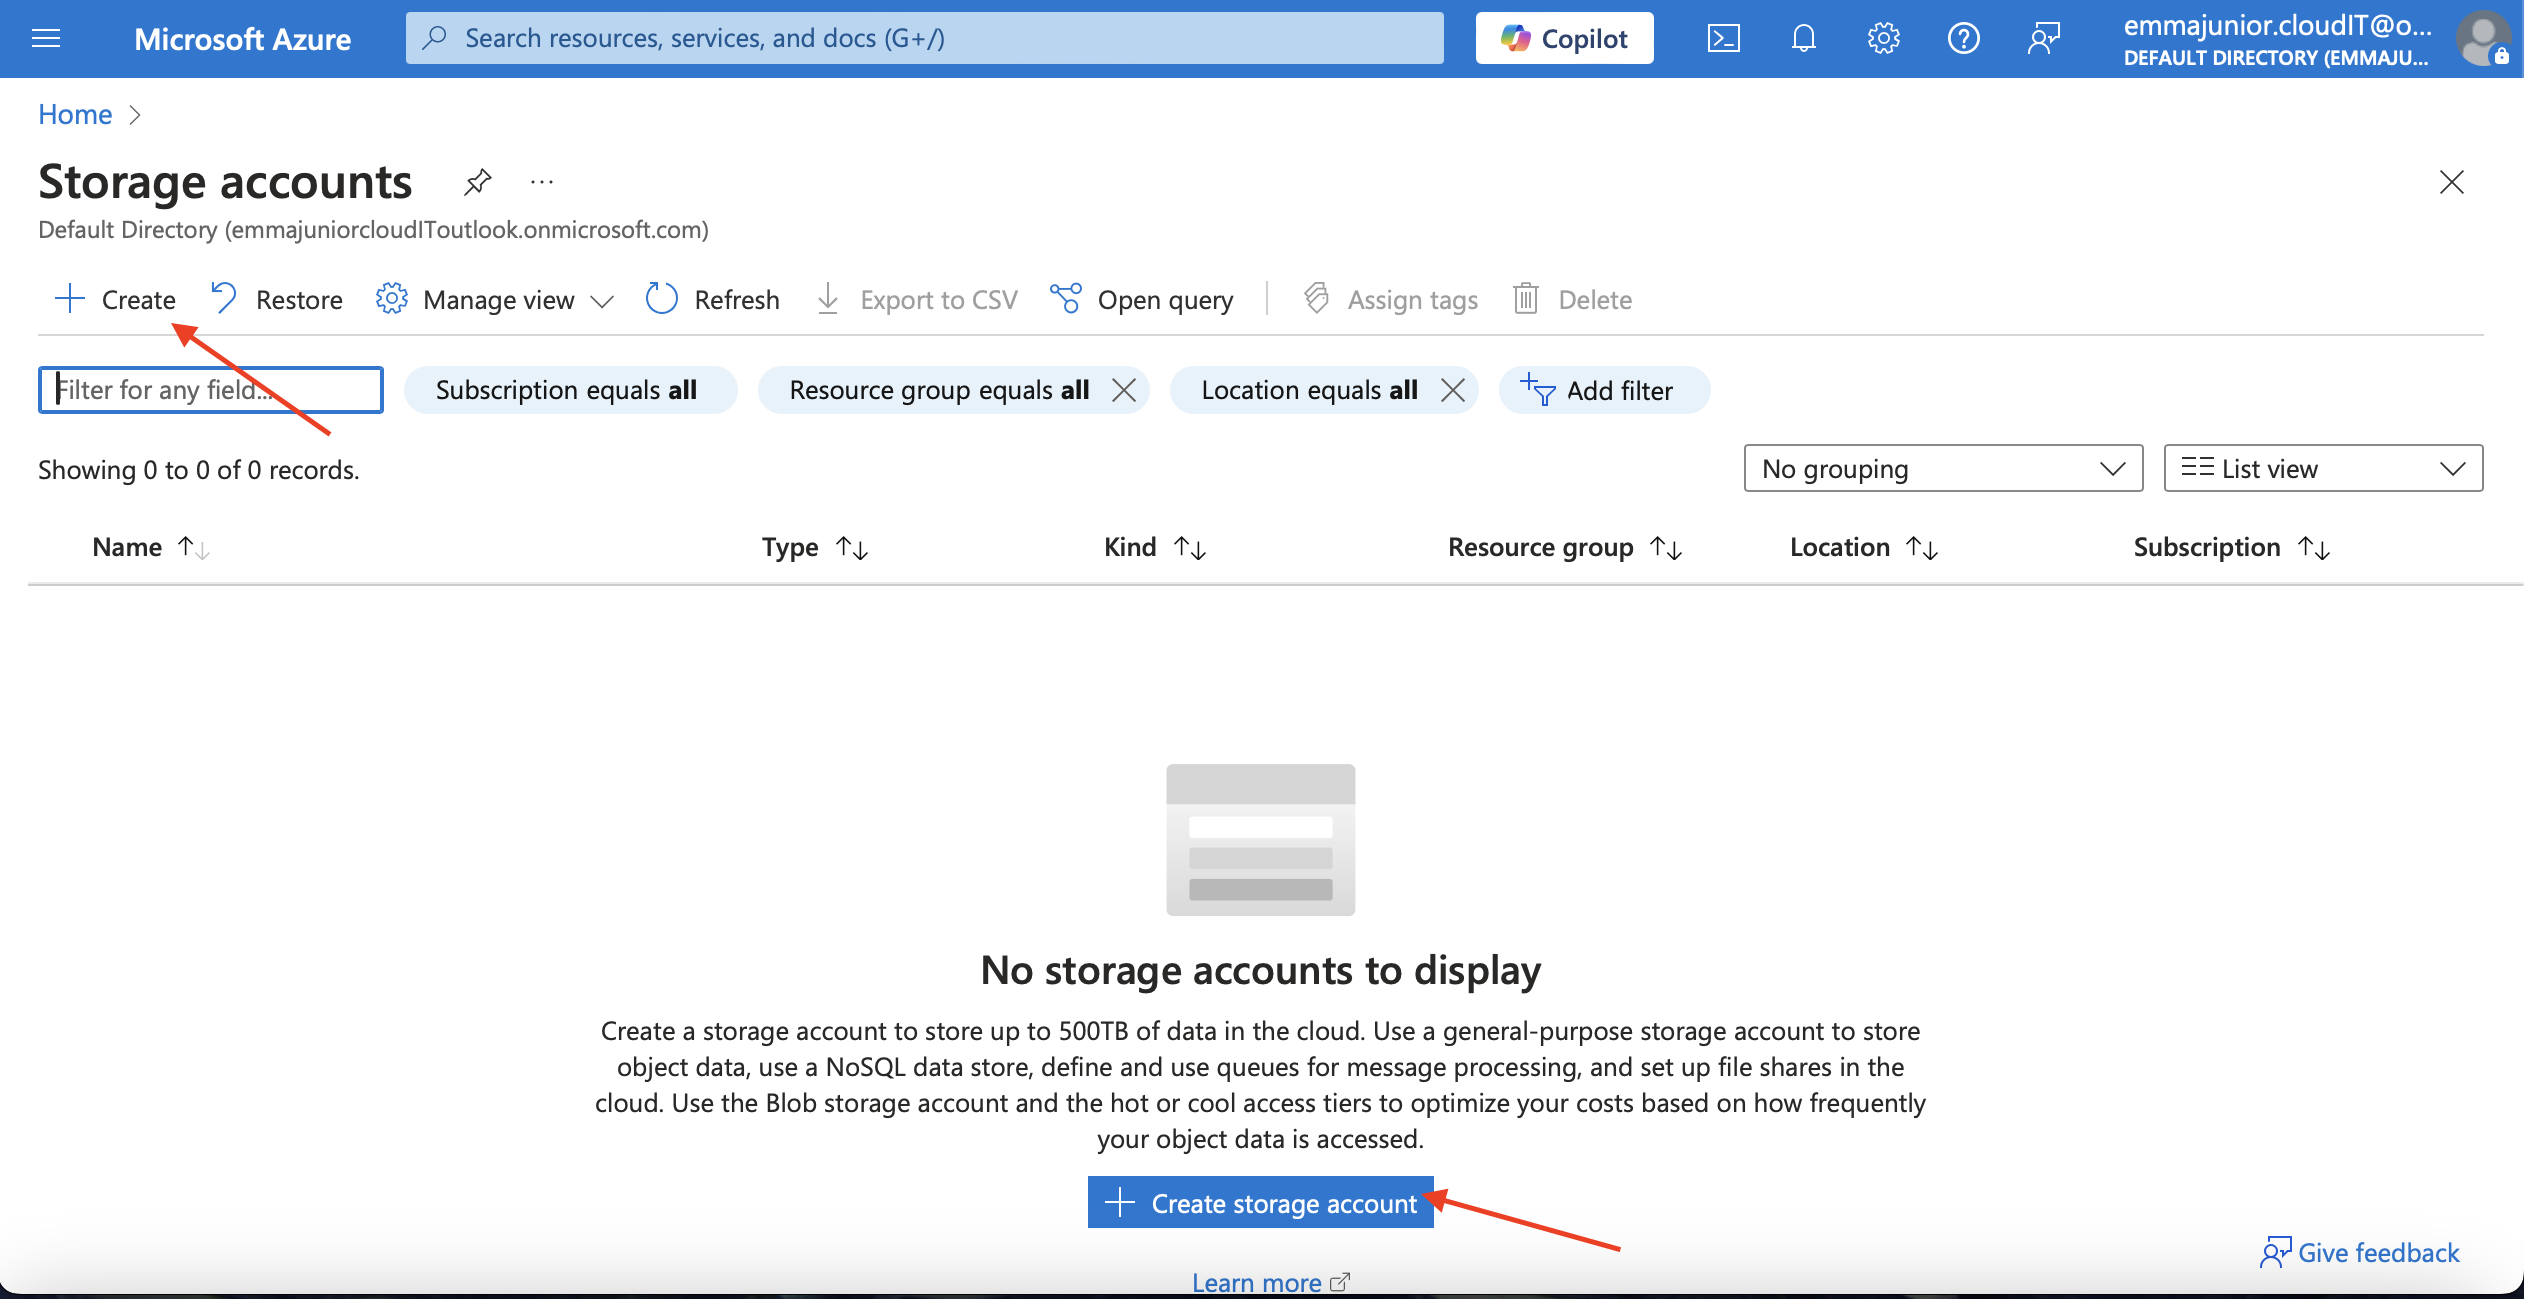The height and width of the screenshot is (1299, 2524).
Task: Expand the List view dropdown
Action: pos(2323,468)
